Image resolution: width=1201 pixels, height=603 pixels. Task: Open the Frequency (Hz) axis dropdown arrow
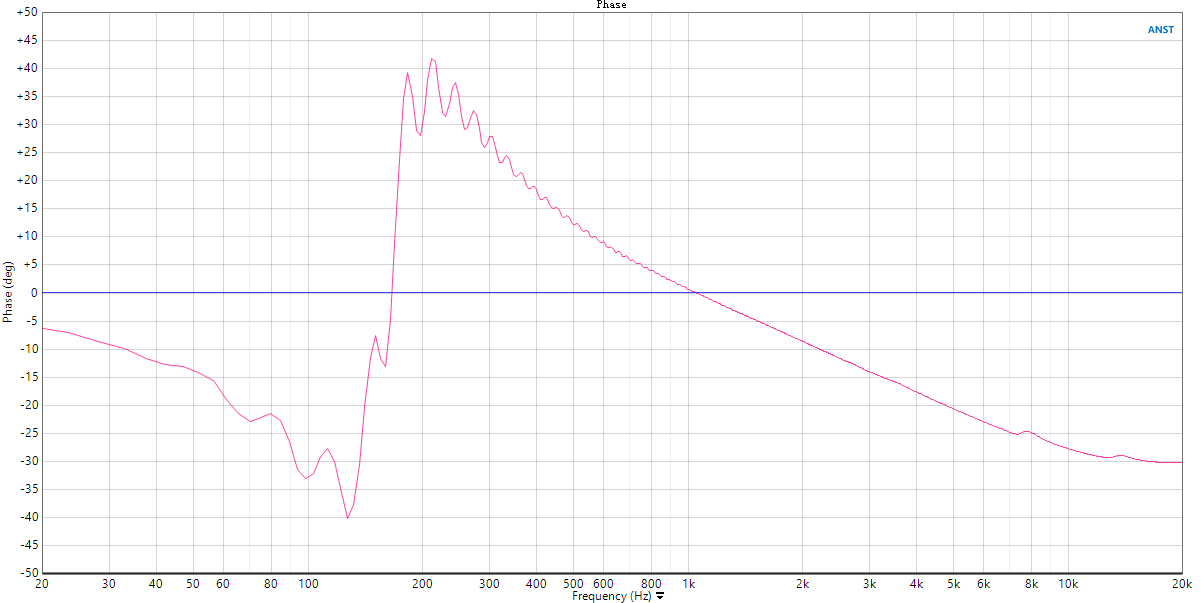point(660,597)
